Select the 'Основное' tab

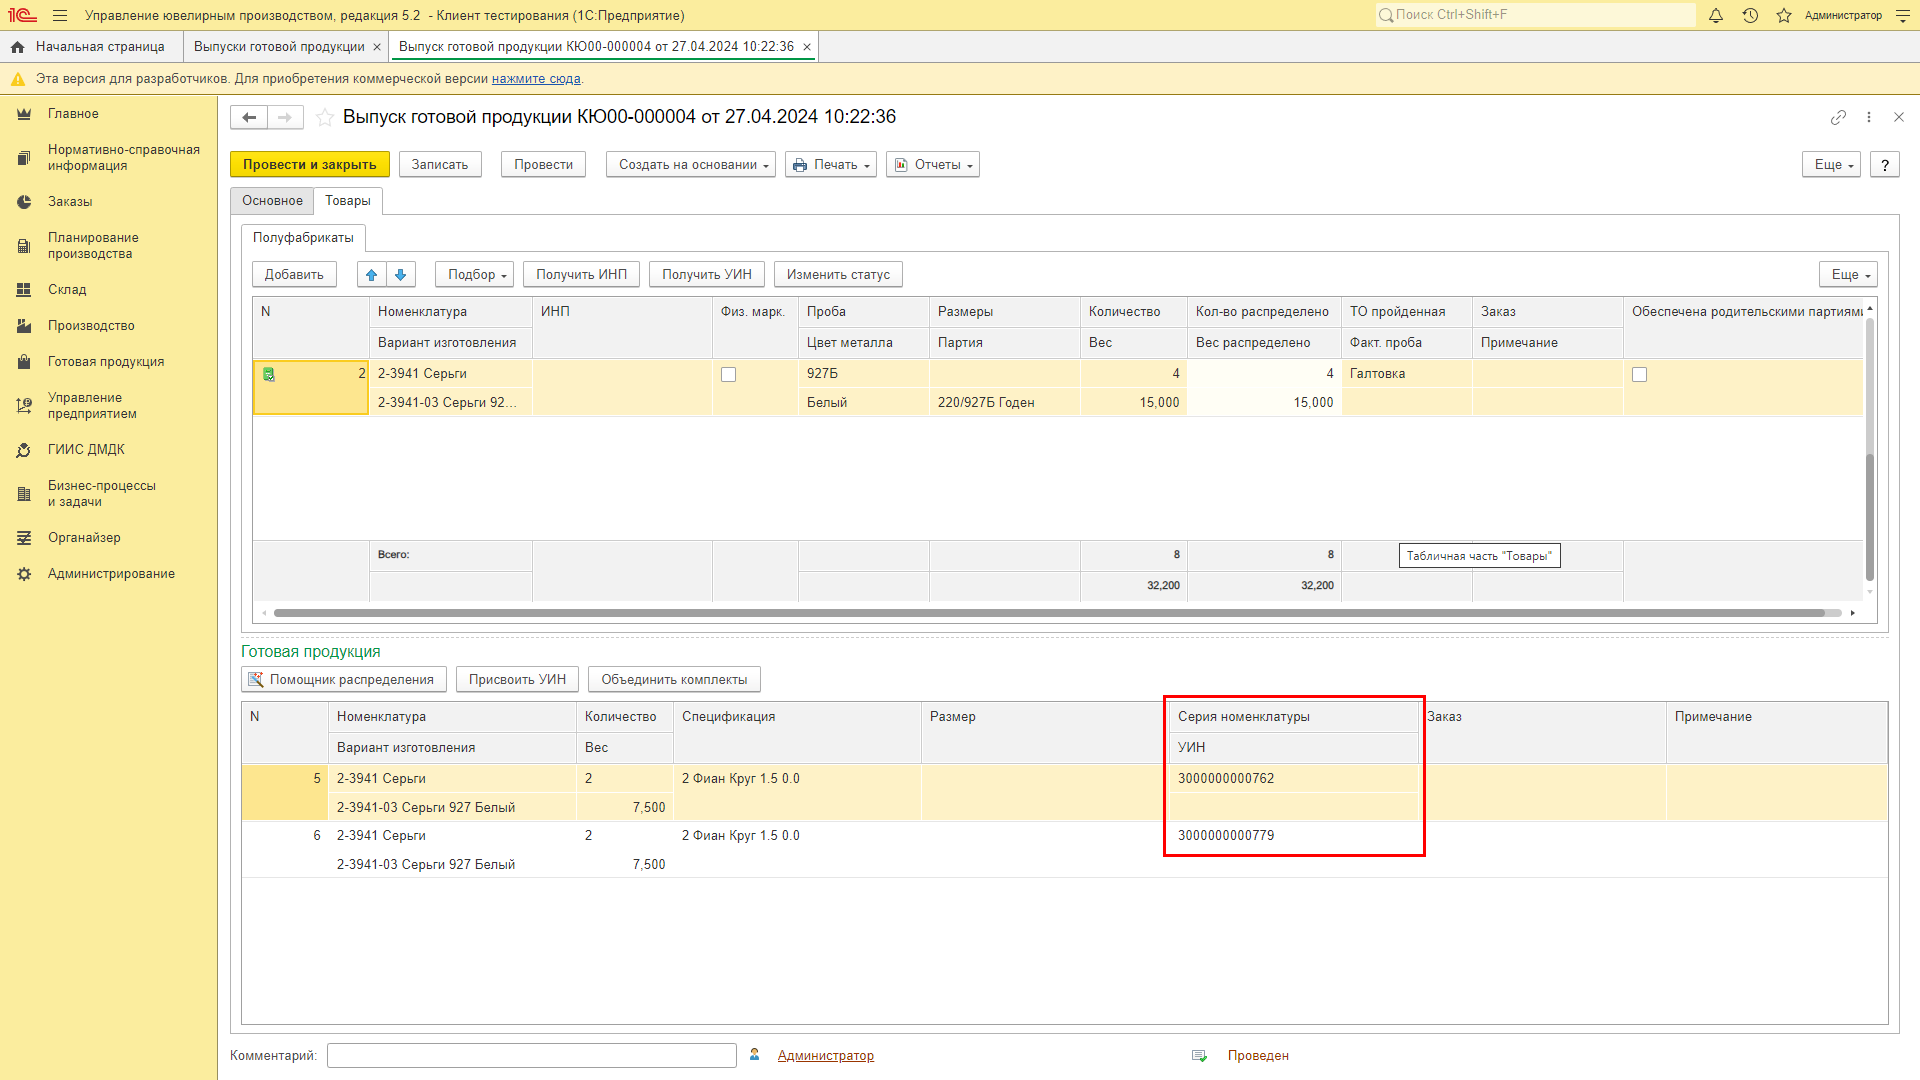(x=273, y=200)
